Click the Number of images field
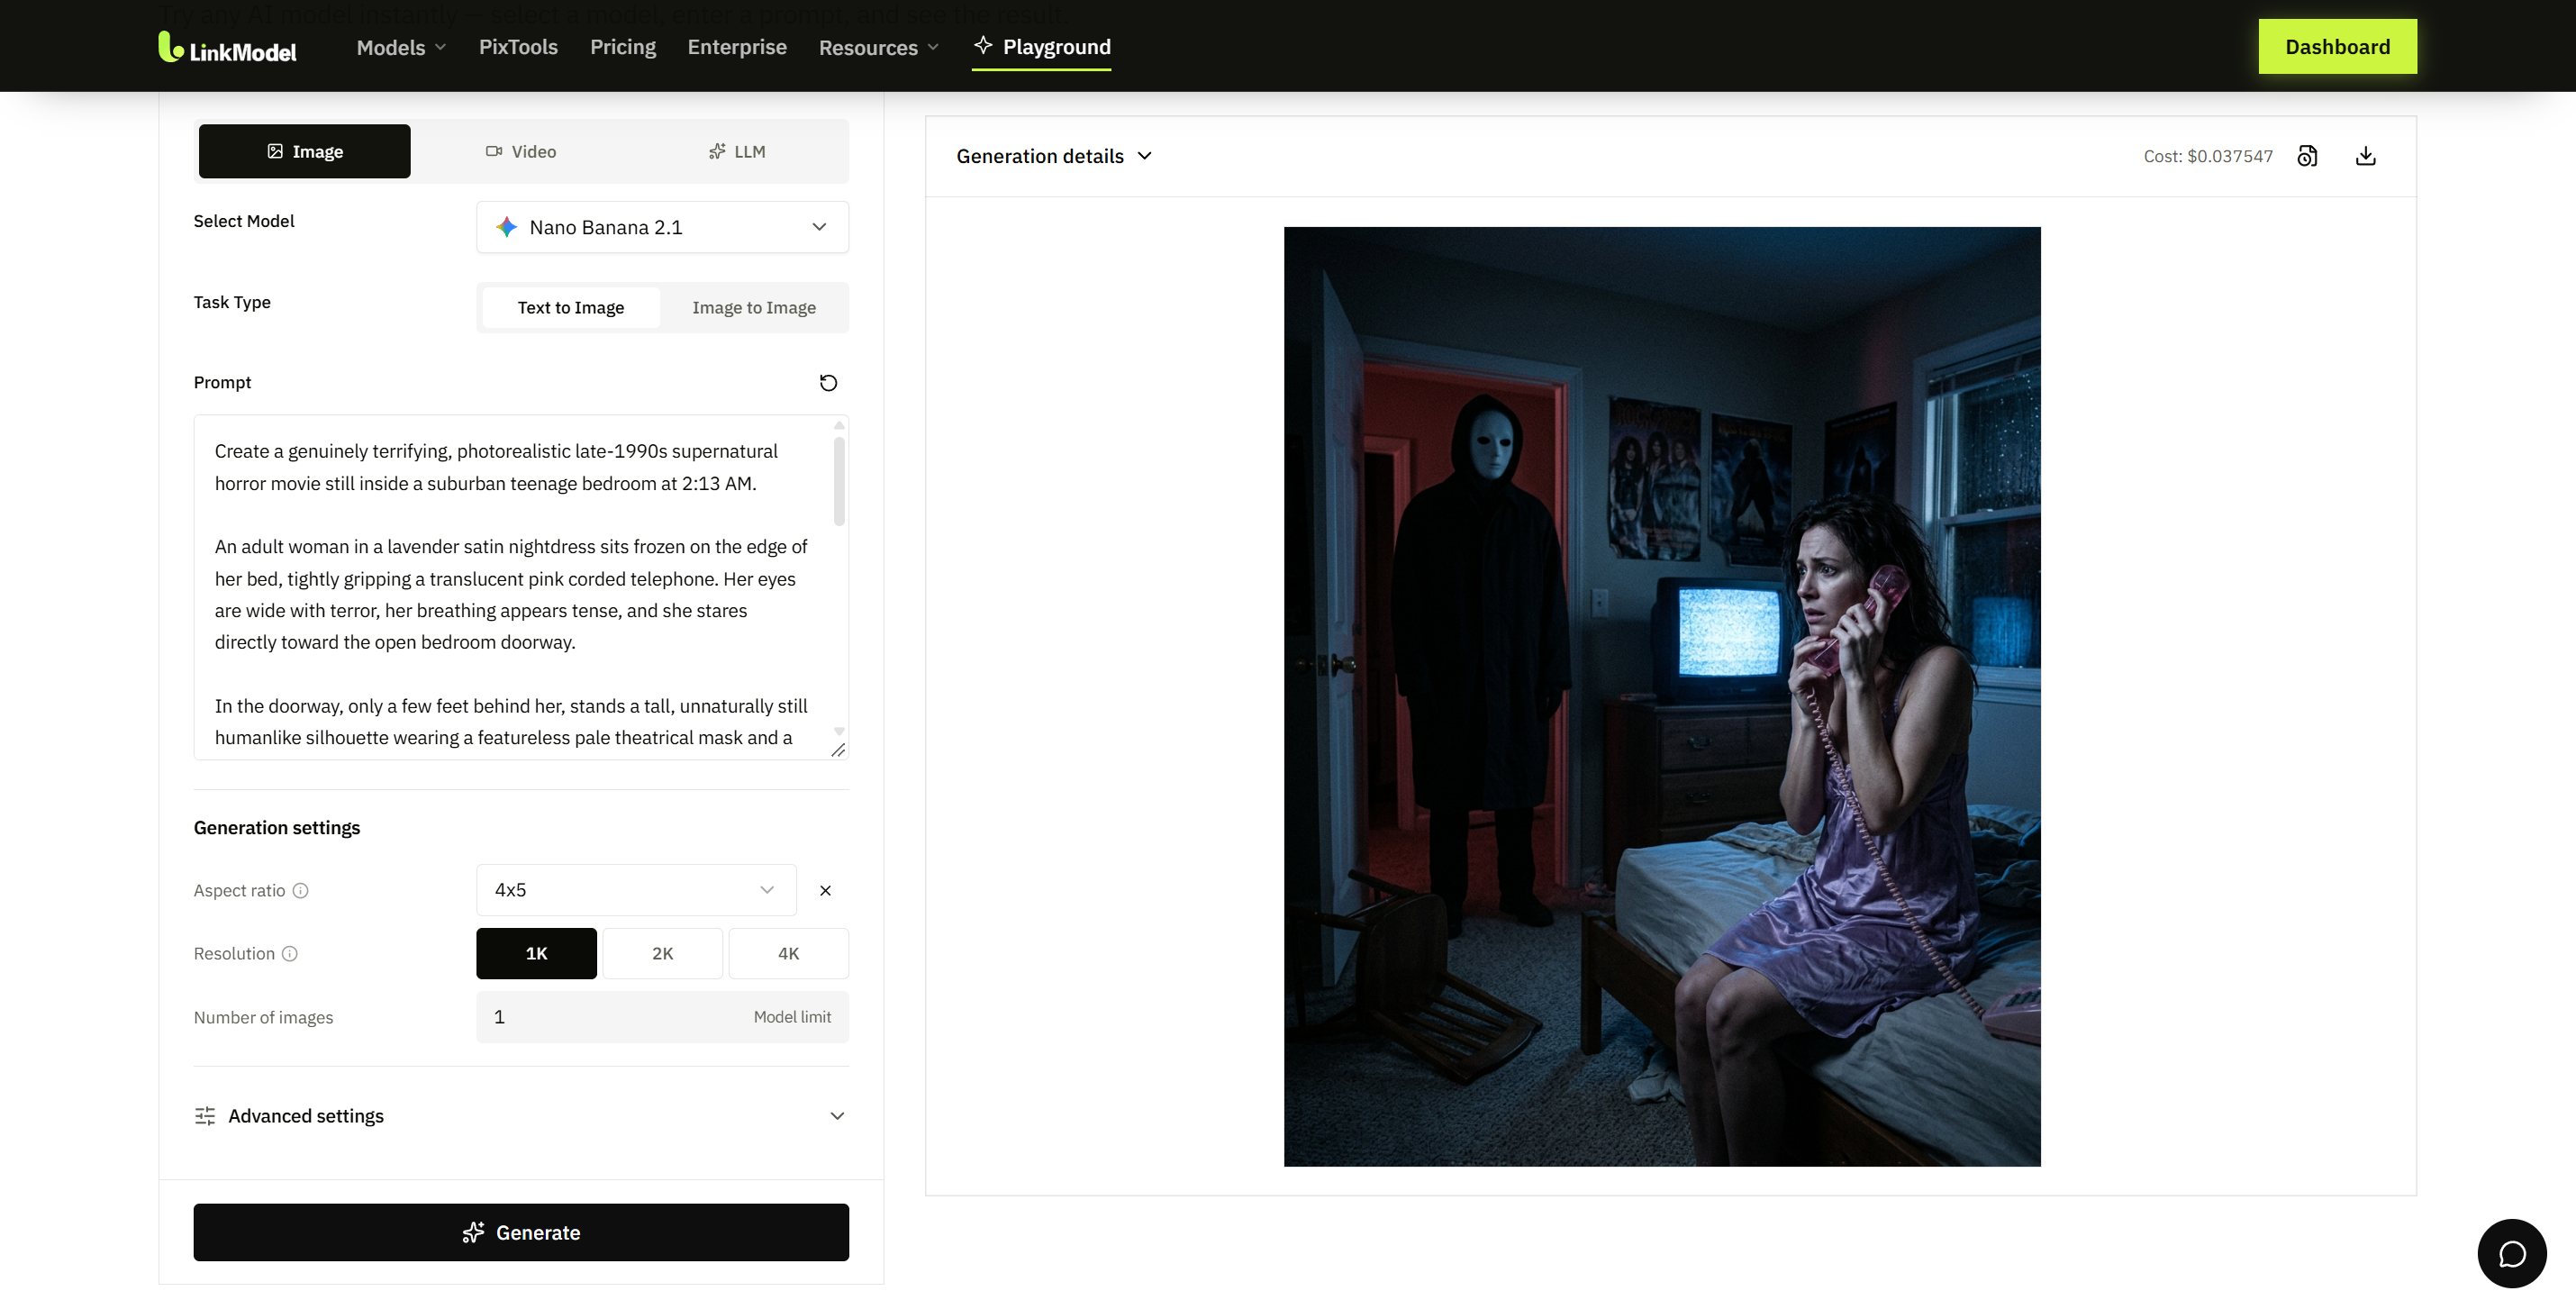The image size is (2576, 1291). coord(662,1017)
